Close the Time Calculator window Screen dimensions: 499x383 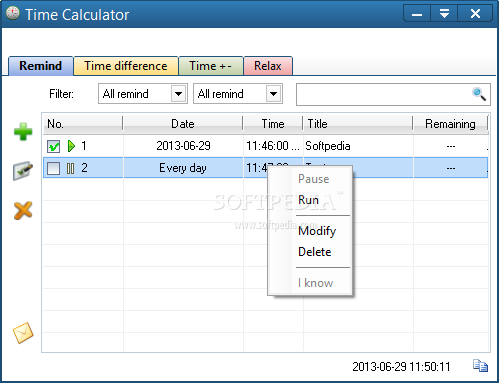point(475,14)
